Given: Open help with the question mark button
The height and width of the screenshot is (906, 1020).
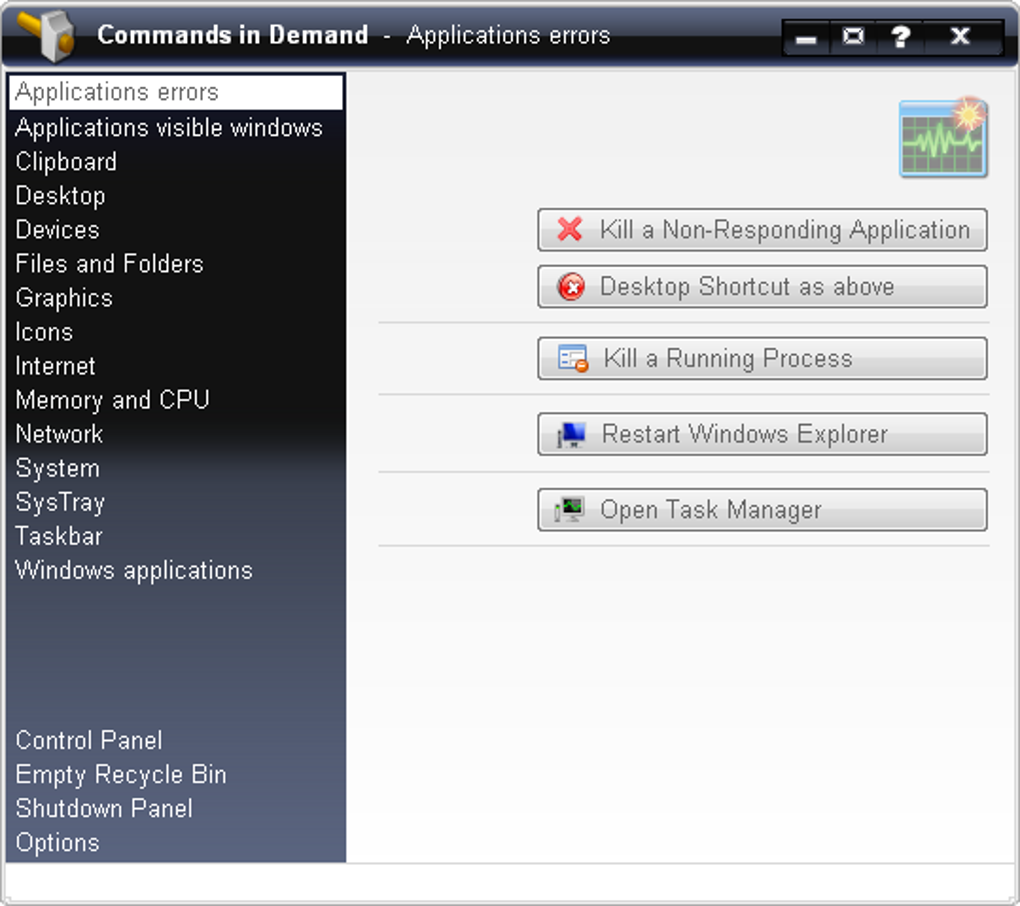Looking at the screenshot, I should point(901,37).
